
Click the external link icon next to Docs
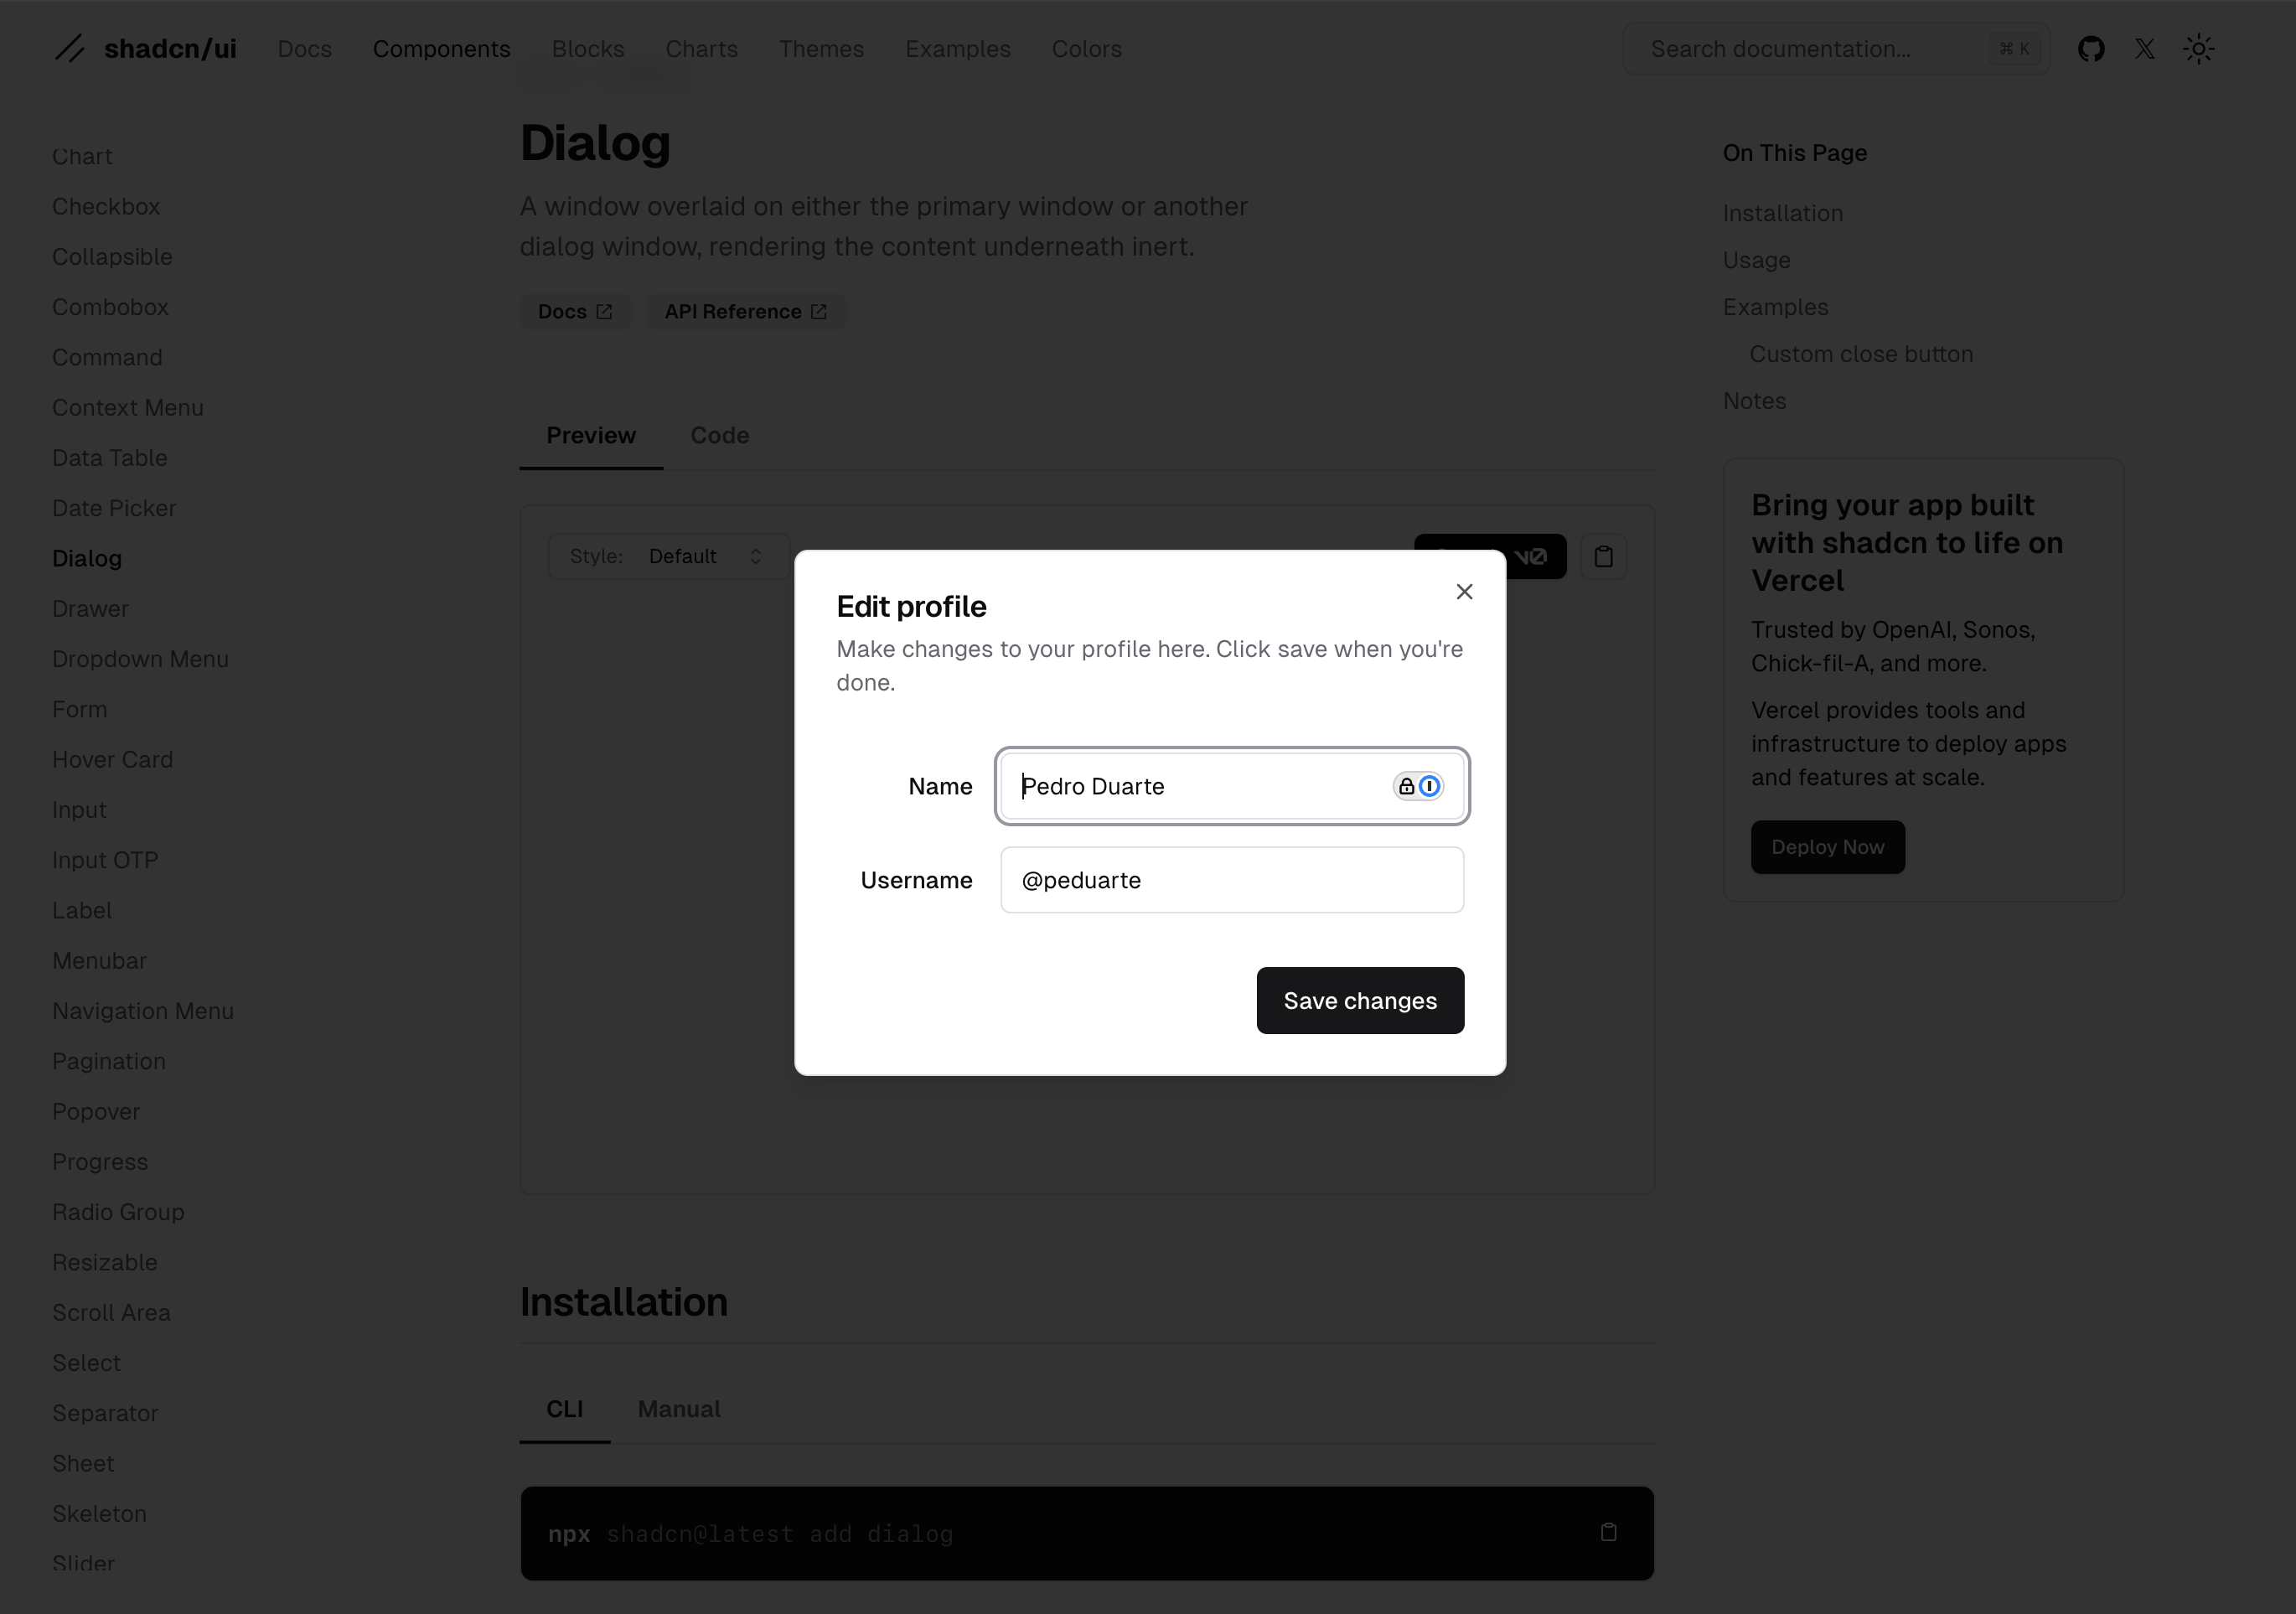[606, 311]
